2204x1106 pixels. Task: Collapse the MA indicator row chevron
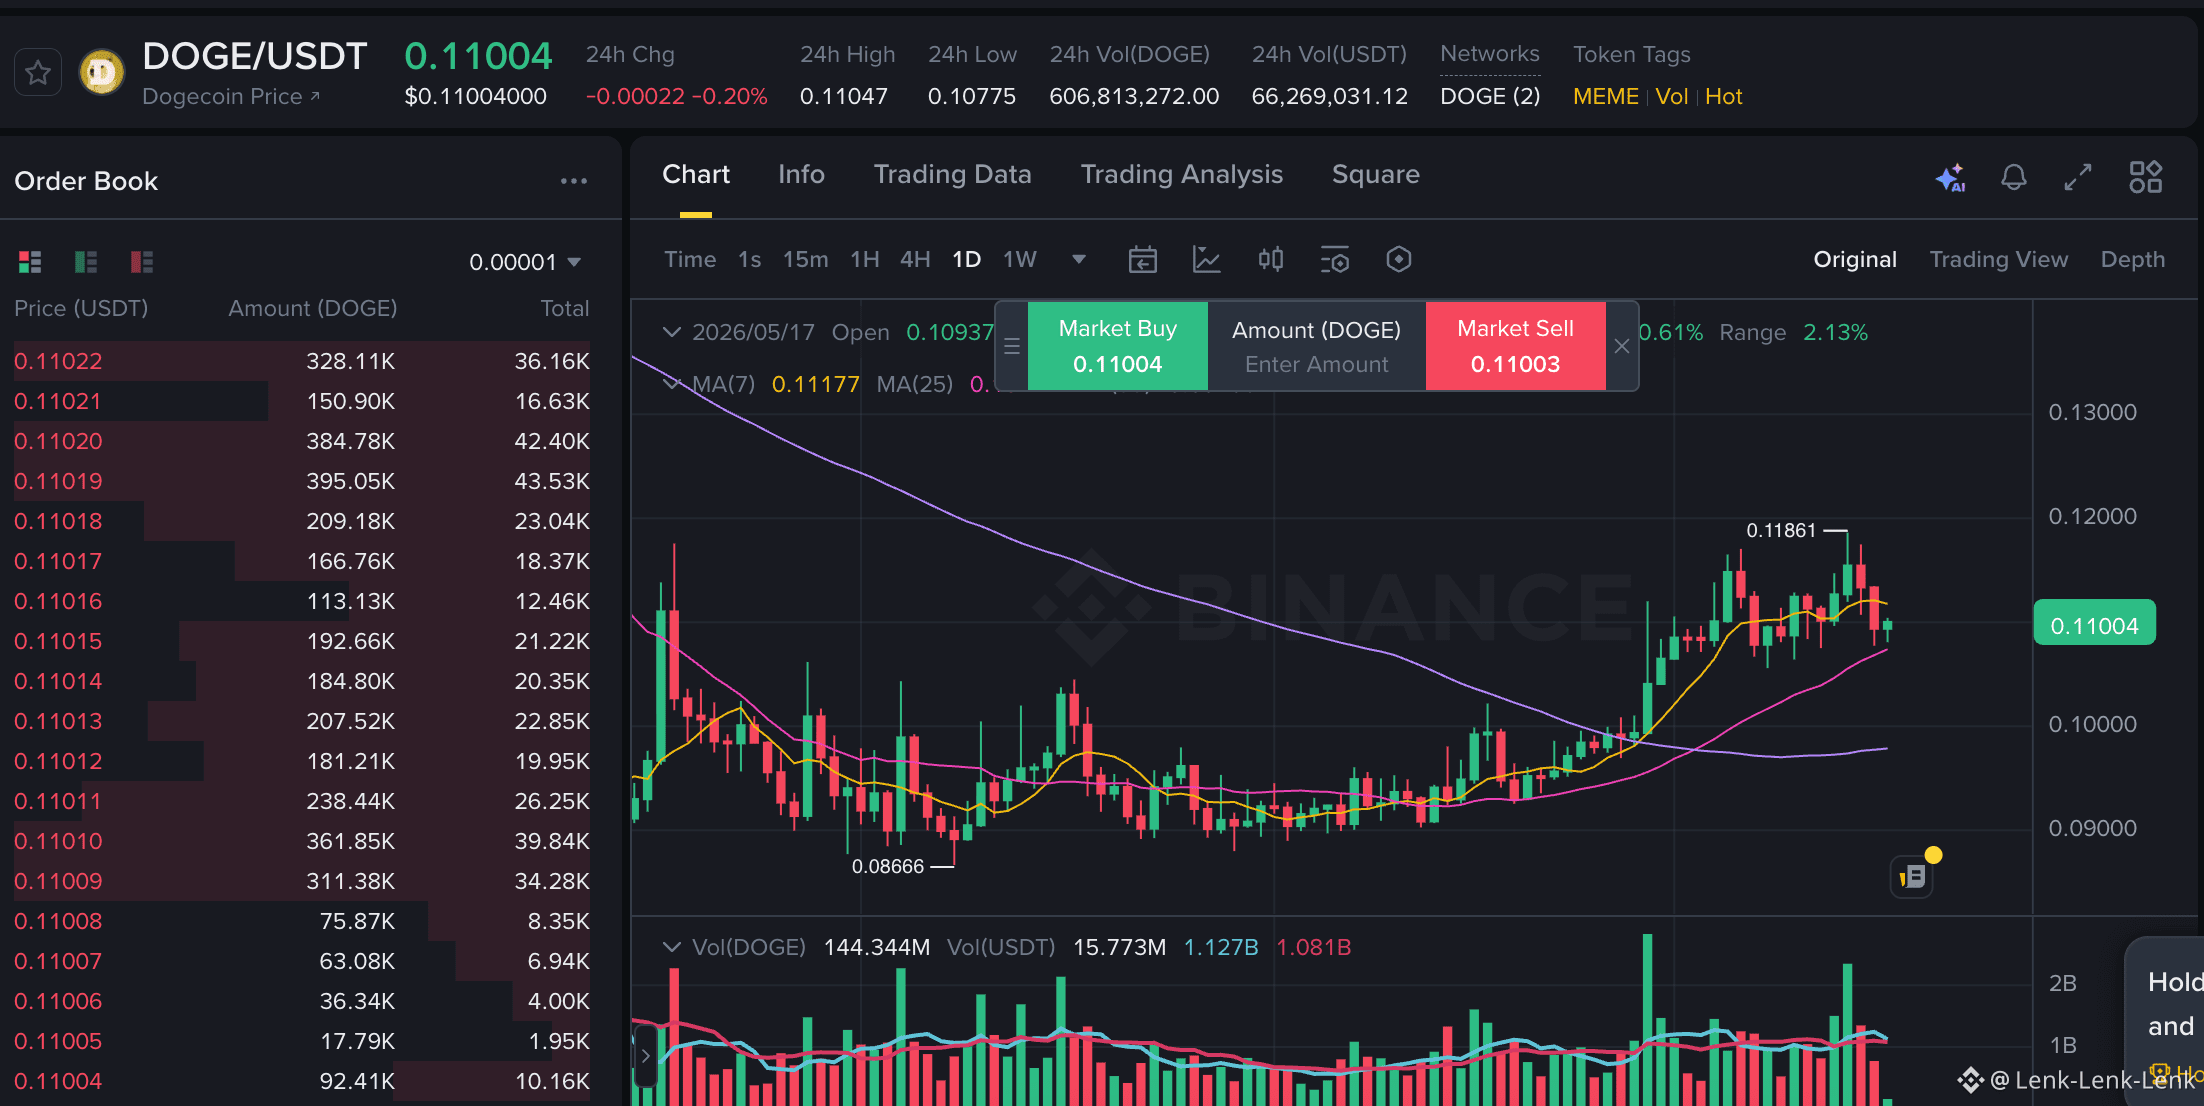672,384
